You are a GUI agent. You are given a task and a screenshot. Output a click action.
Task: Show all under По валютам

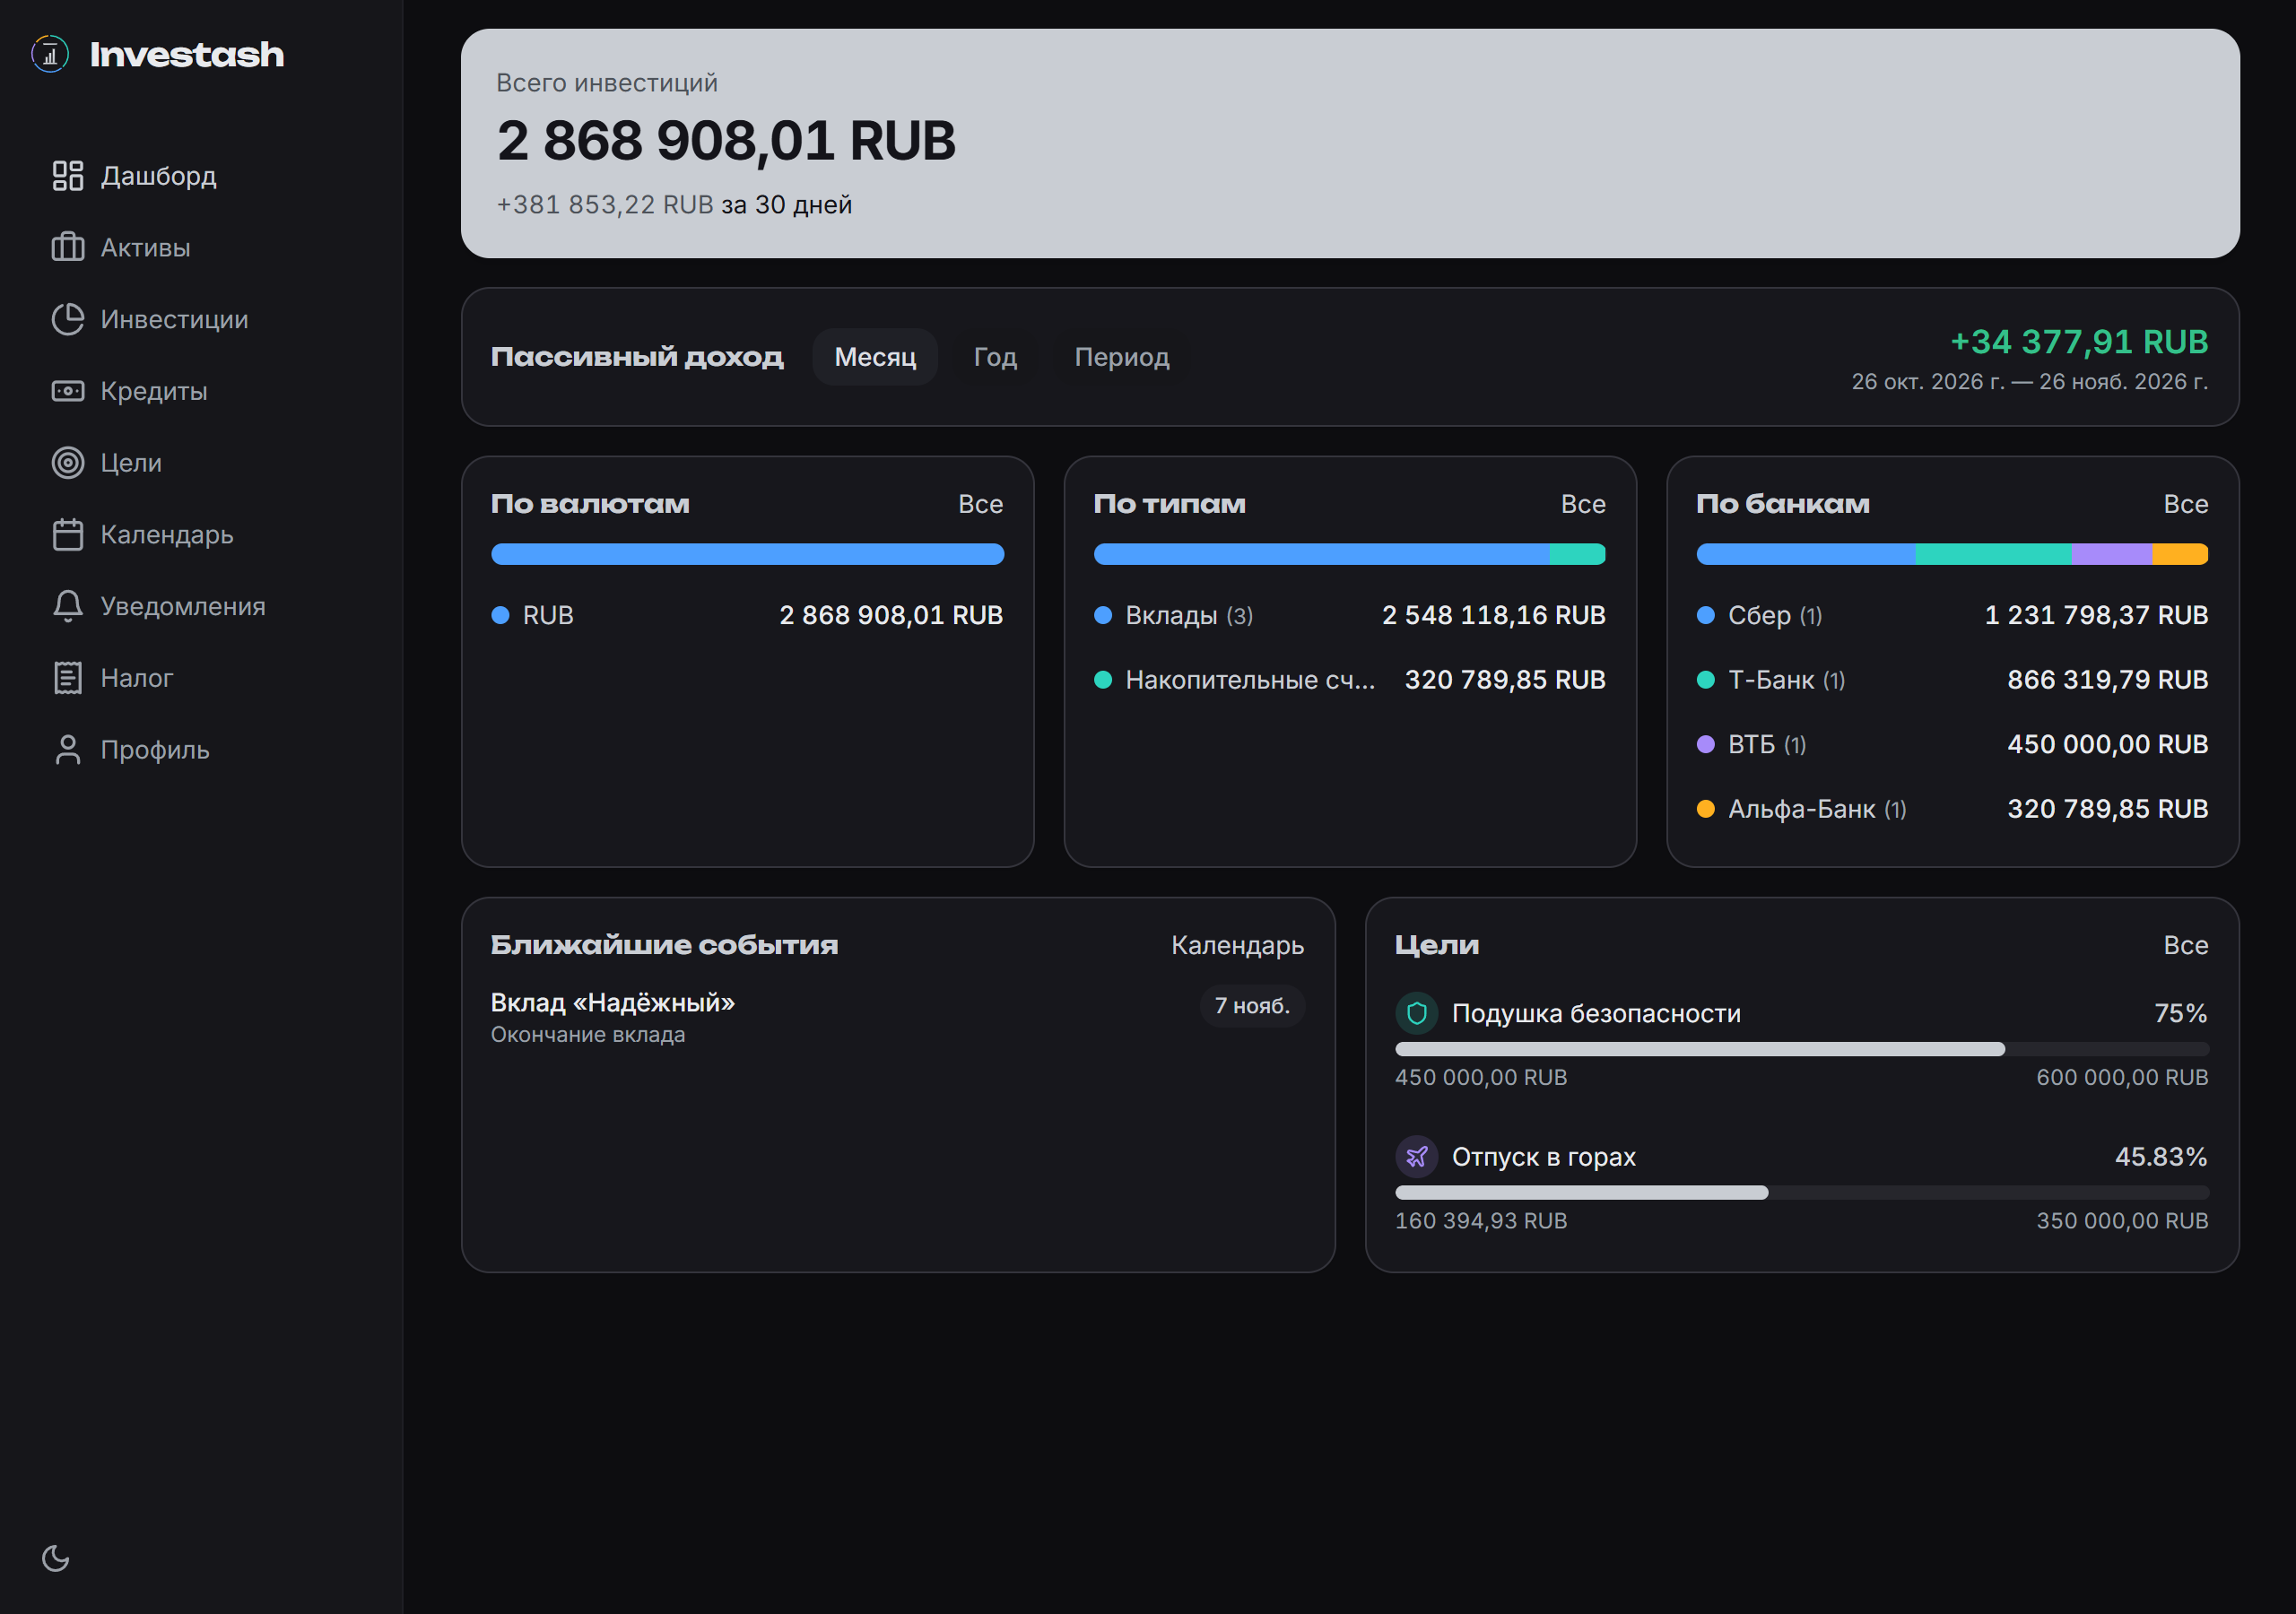click(x=980, y=504)
